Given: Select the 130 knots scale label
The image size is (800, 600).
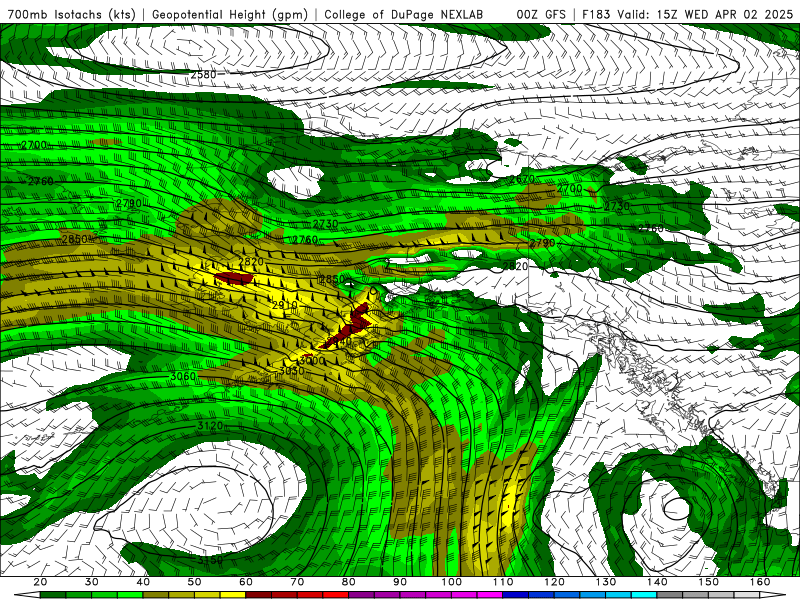Looking at the screenshot, I should 606,582.
